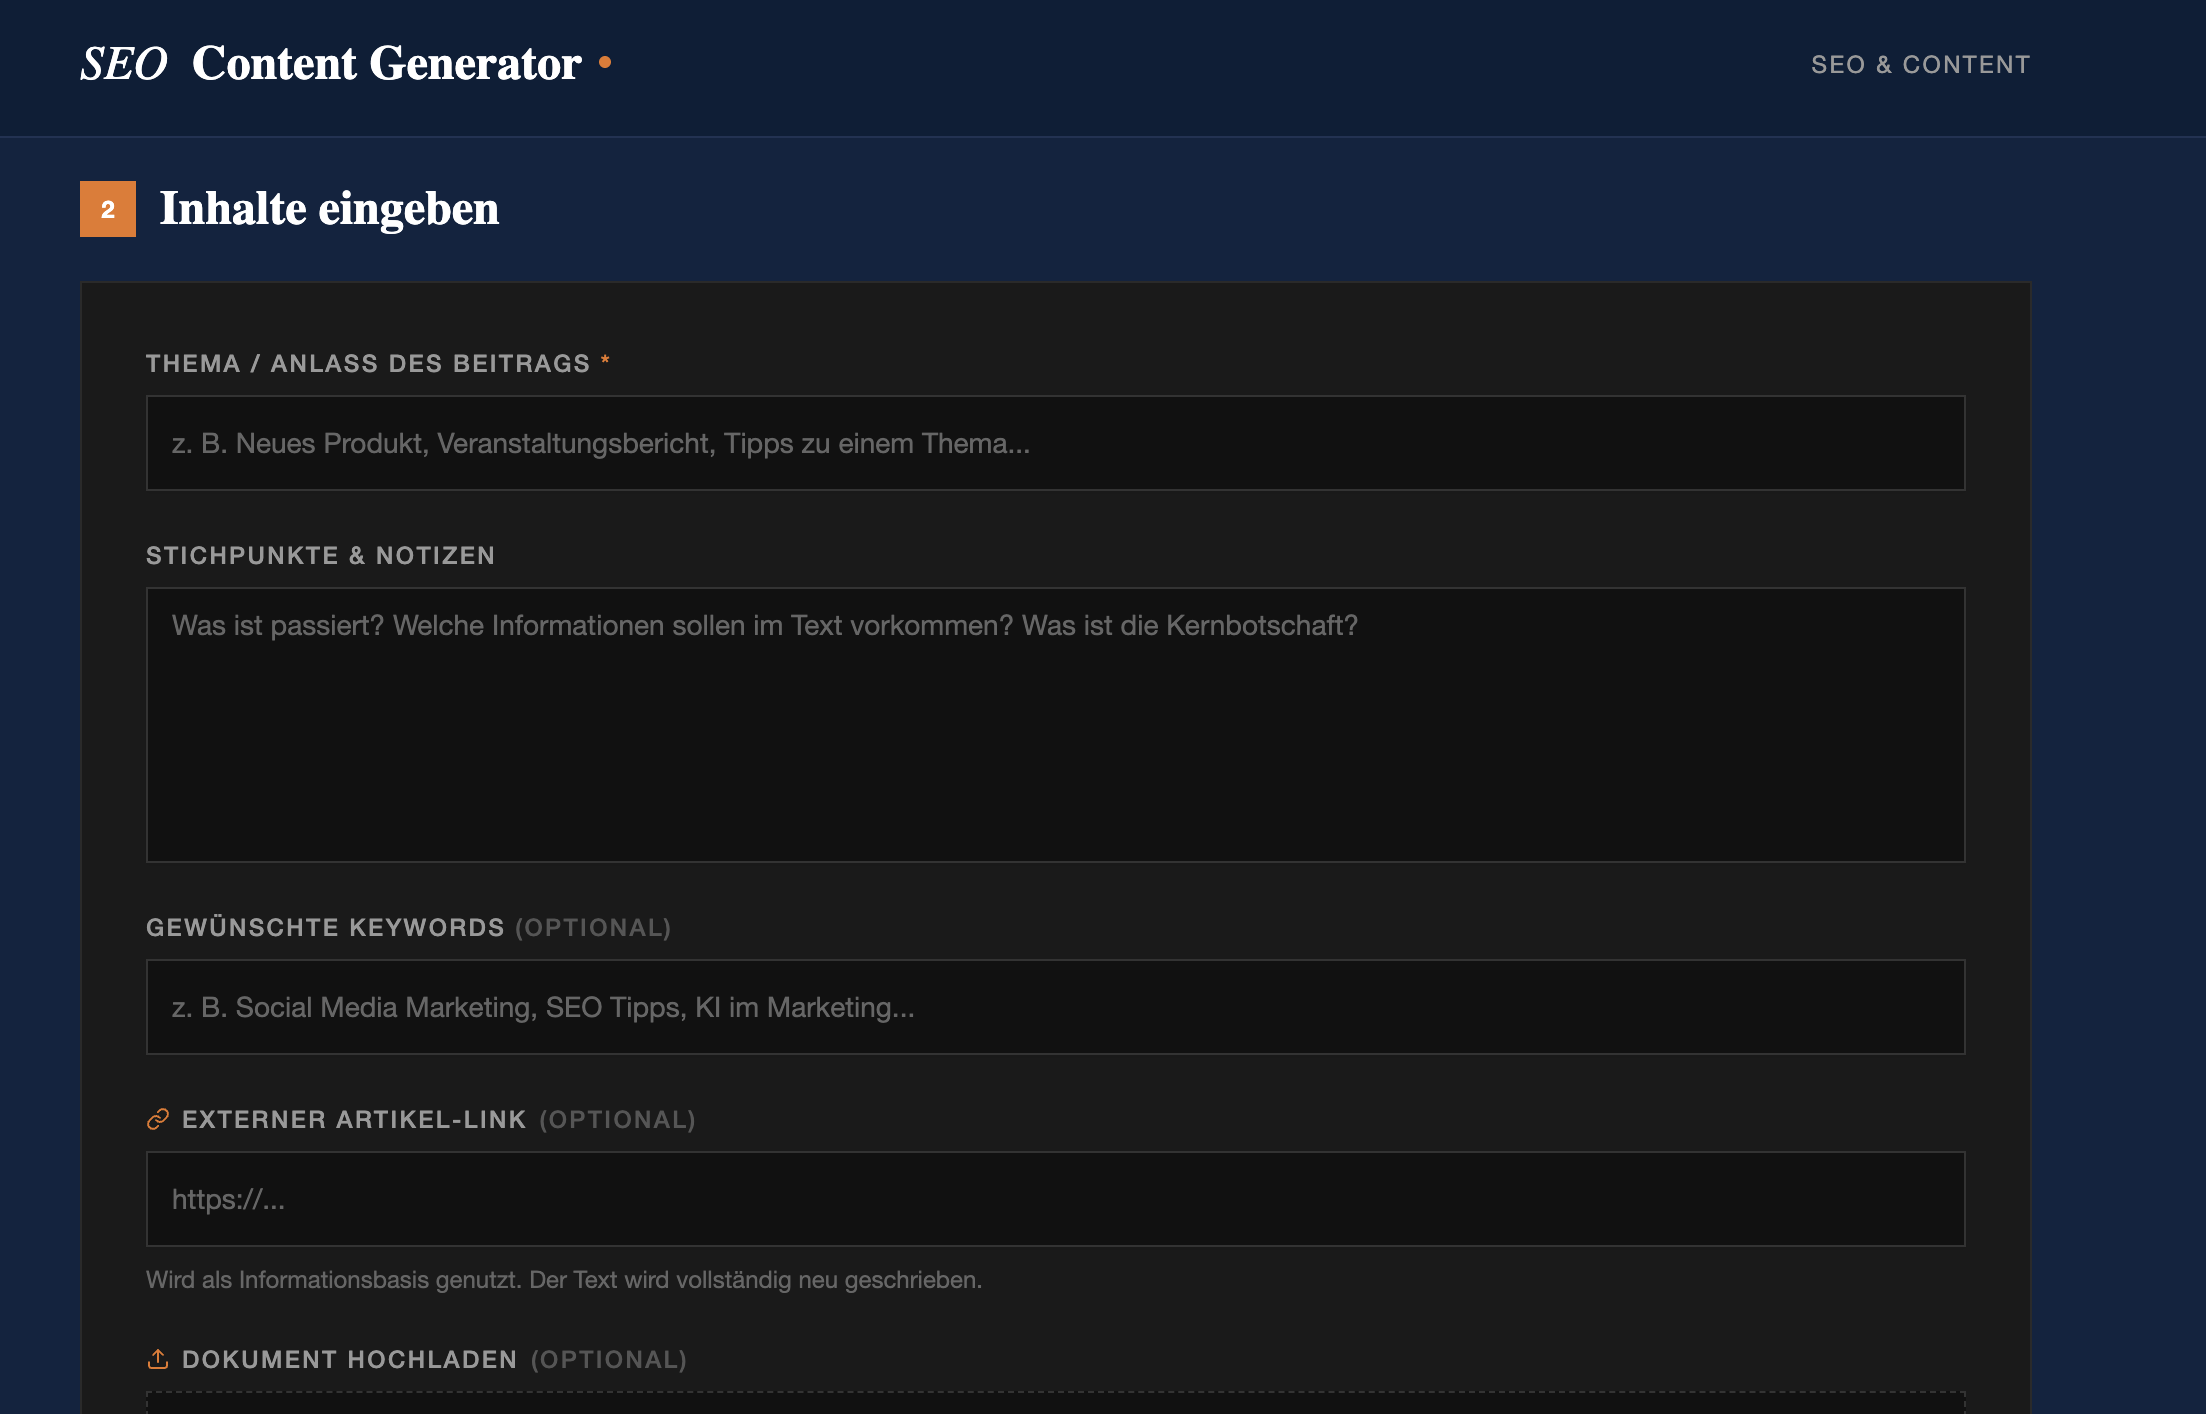Click the Thema / Anlass des Beitrags label
Screen dimensions: 2206x1414
(368, 363)
